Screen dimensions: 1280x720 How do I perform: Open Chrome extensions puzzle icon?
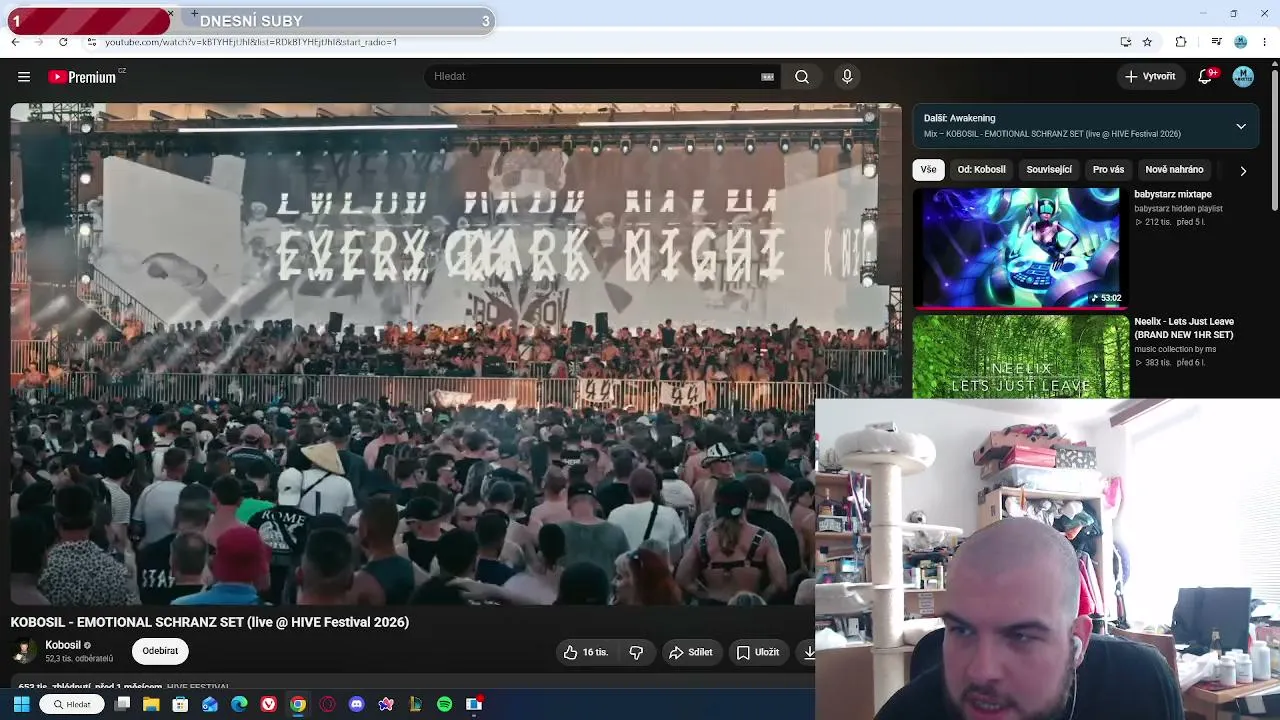1181,42
